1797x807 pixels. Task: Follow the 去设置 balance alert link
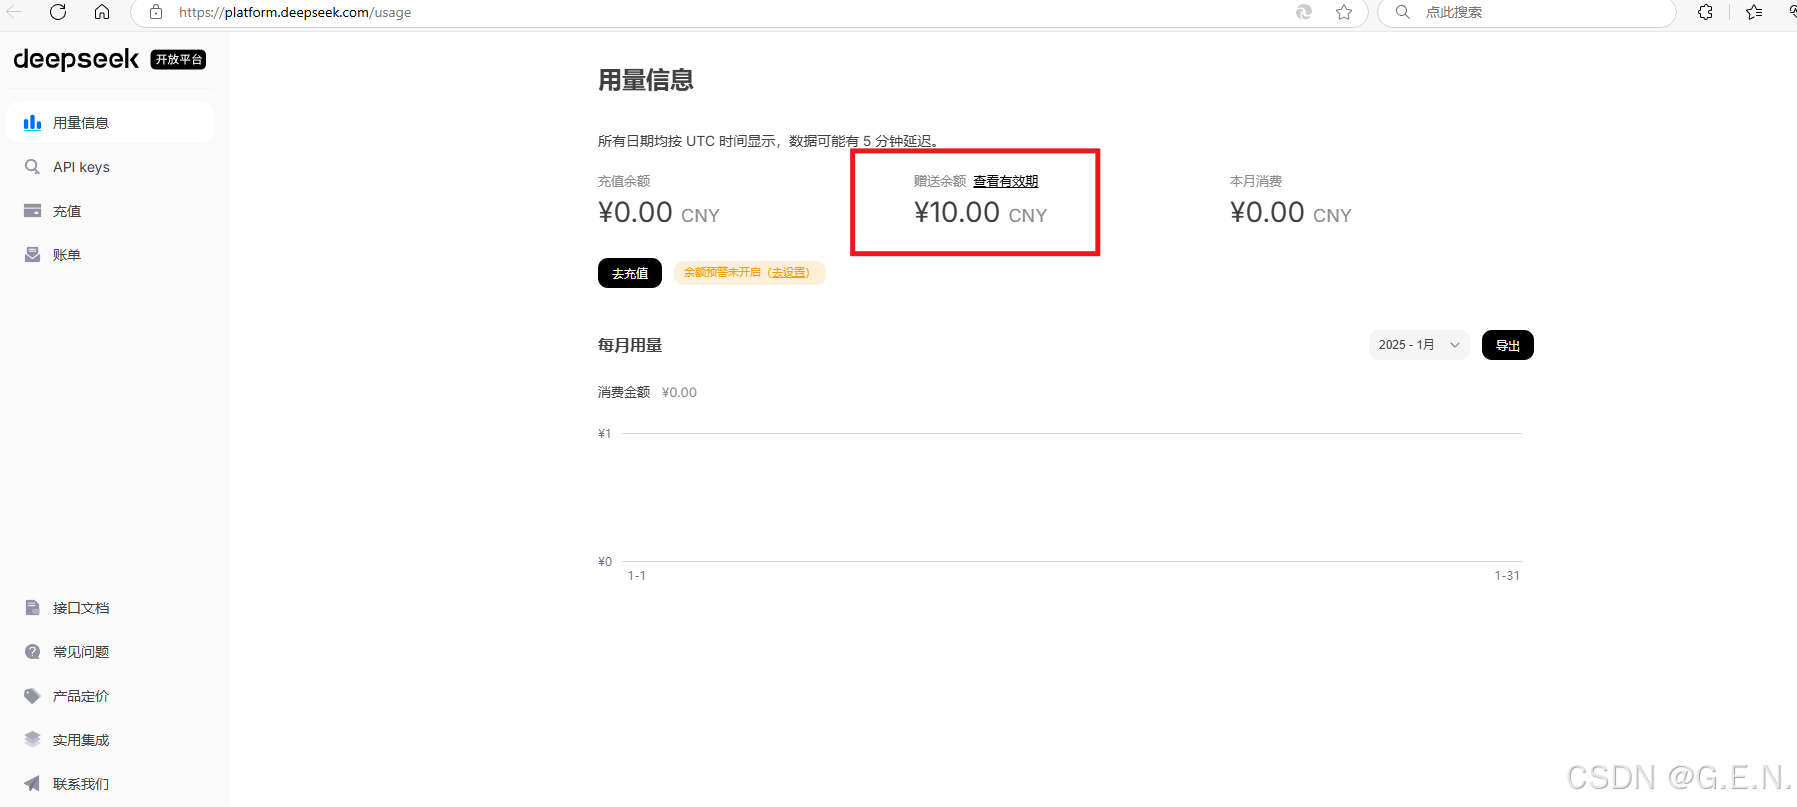(x=789, y=273)
